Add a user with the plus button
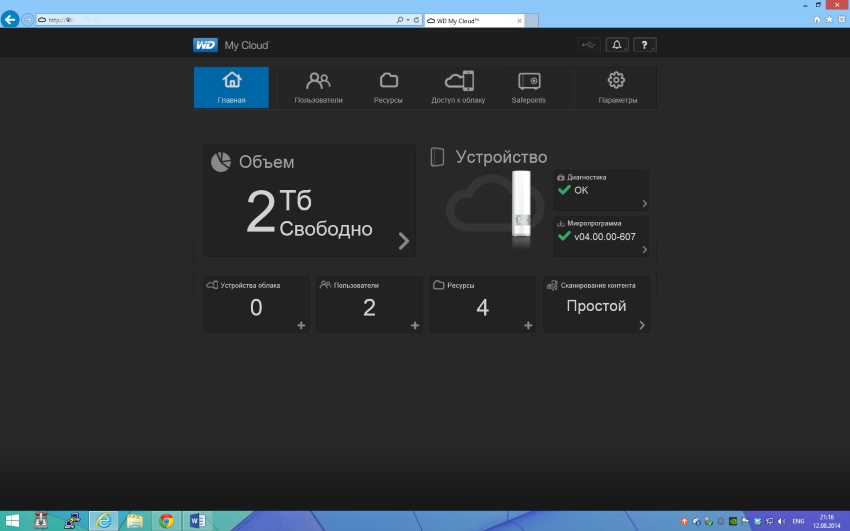Screen dimensions: 850x531 pyautogui.click(x=415, y=325)
